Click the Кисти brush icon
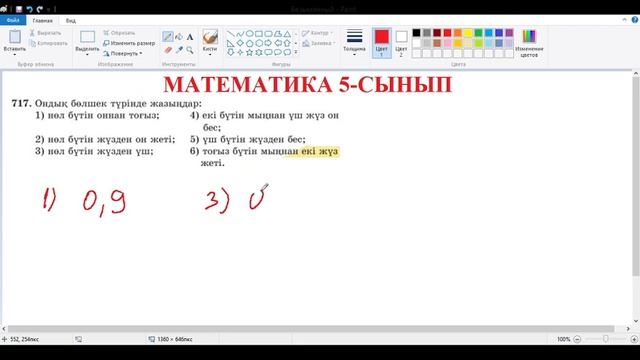 tap(210, 37)
